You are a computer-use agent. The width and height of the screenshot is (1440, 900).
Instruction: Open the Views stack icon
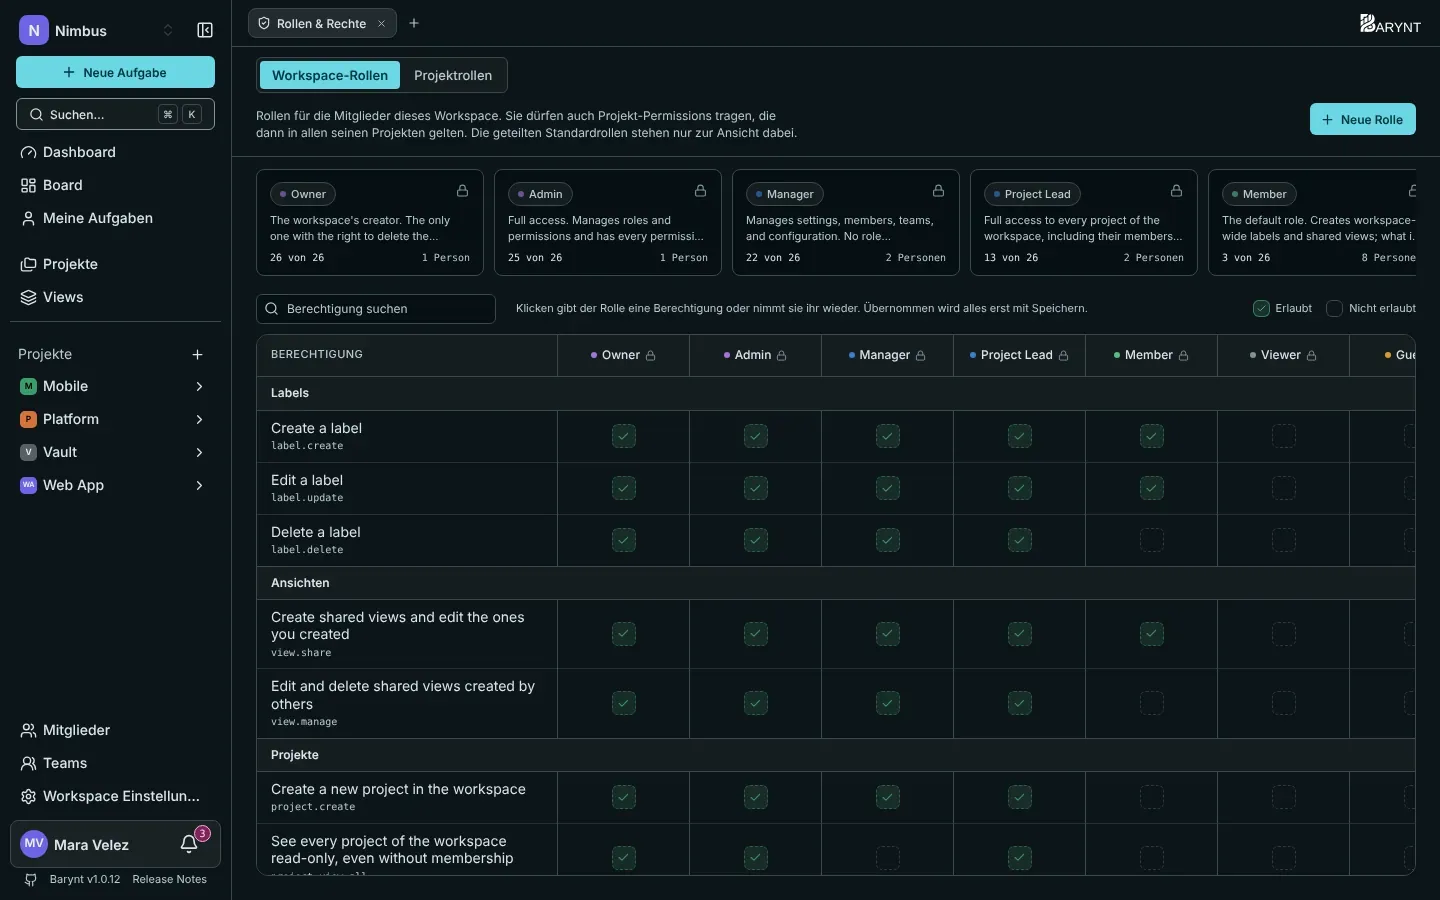pos(28,297)
